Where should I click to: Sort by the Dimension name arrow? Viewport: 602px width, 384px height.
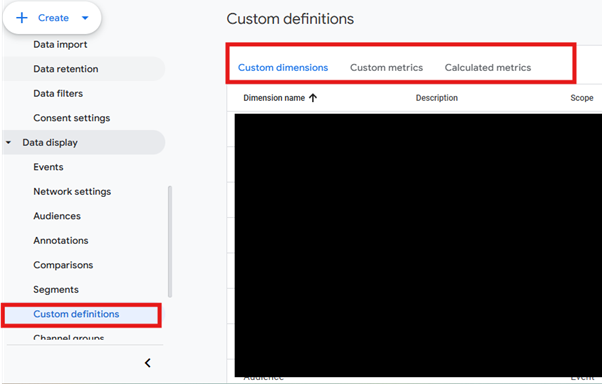tap(313, 98)
